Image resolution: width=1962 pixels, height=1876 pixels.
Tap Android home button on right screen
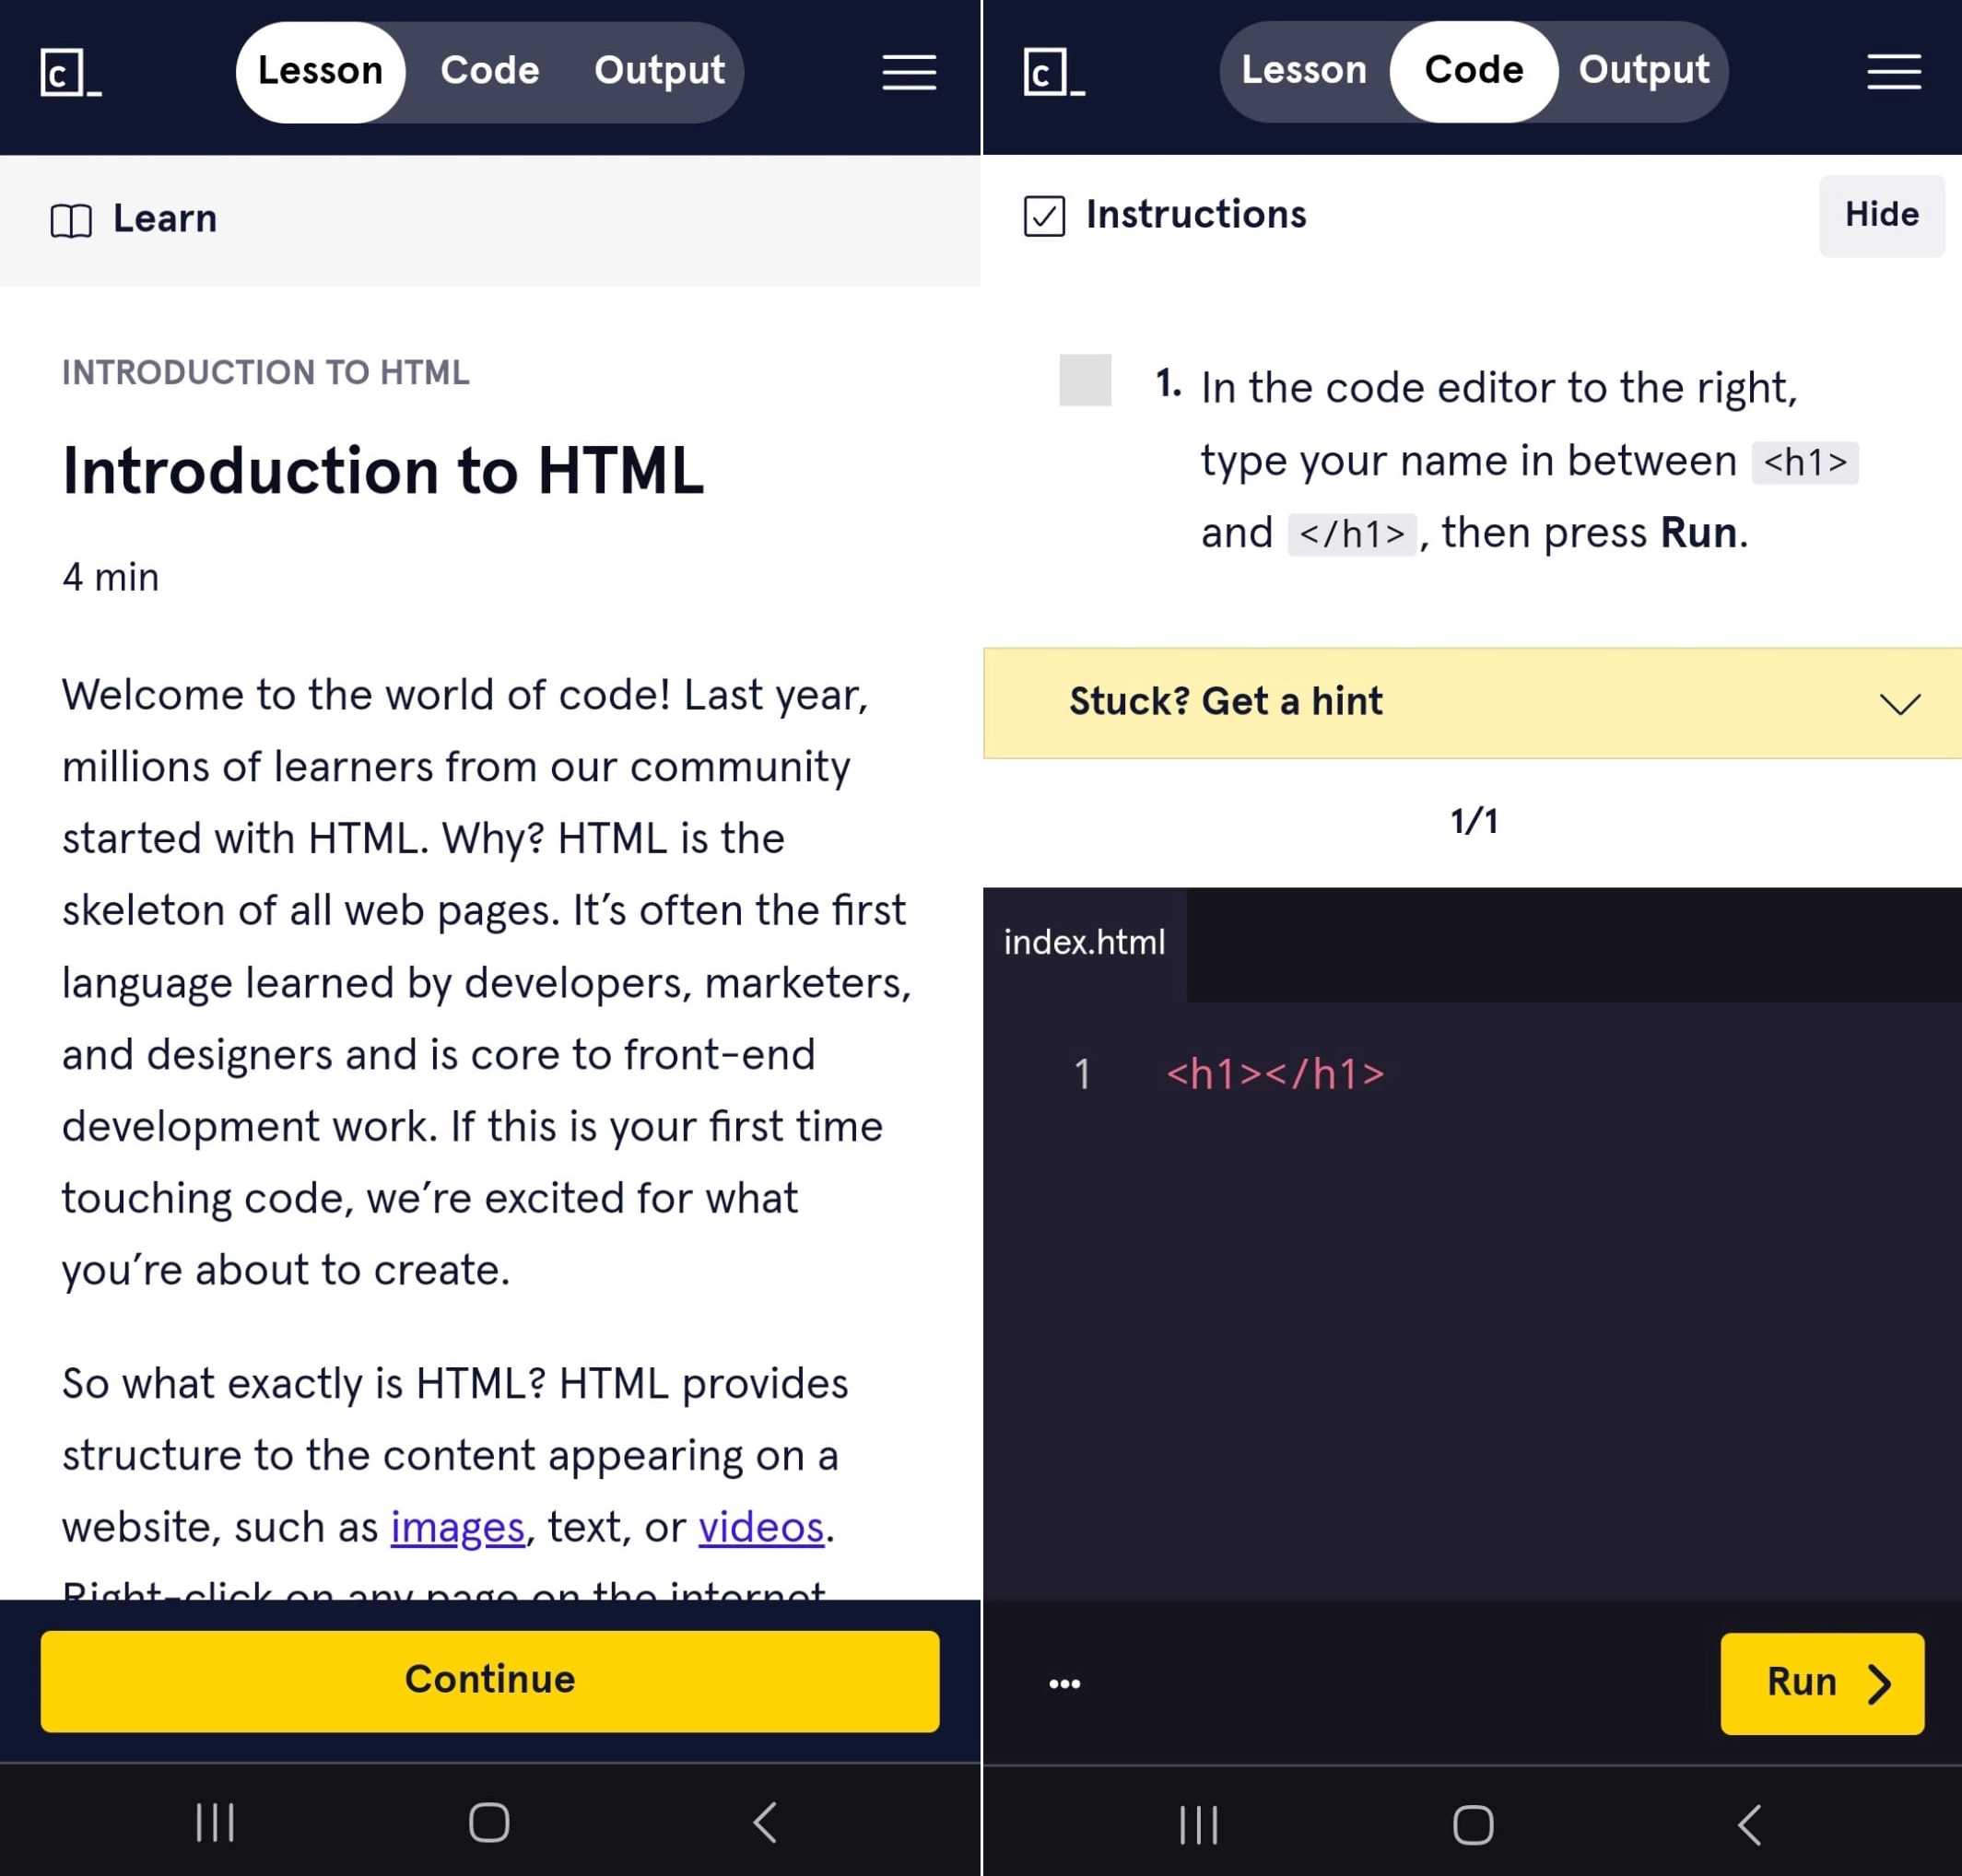pos(1473,1824)
